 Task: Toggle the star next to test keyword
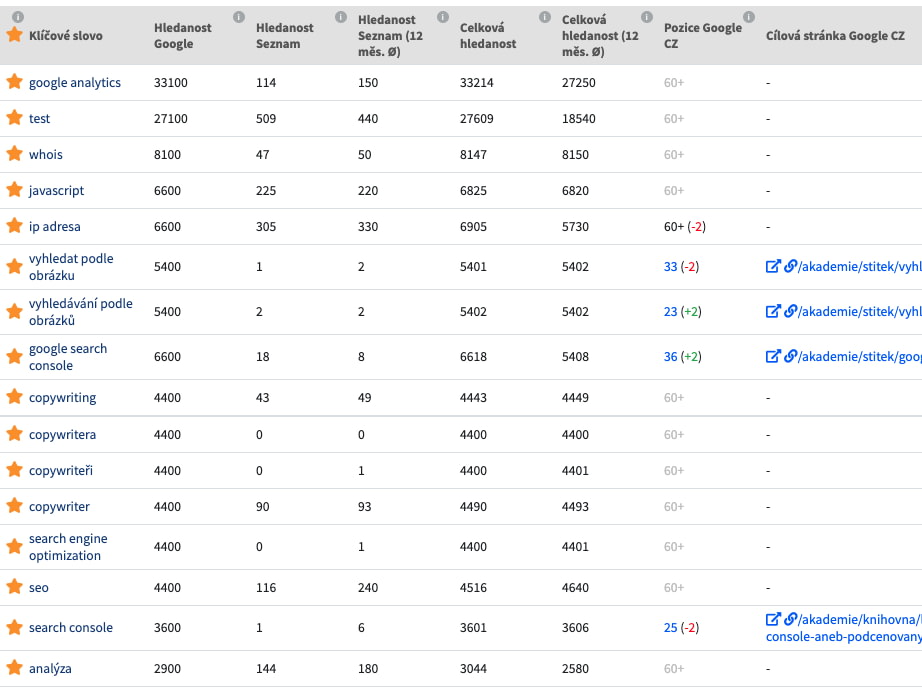14,118
